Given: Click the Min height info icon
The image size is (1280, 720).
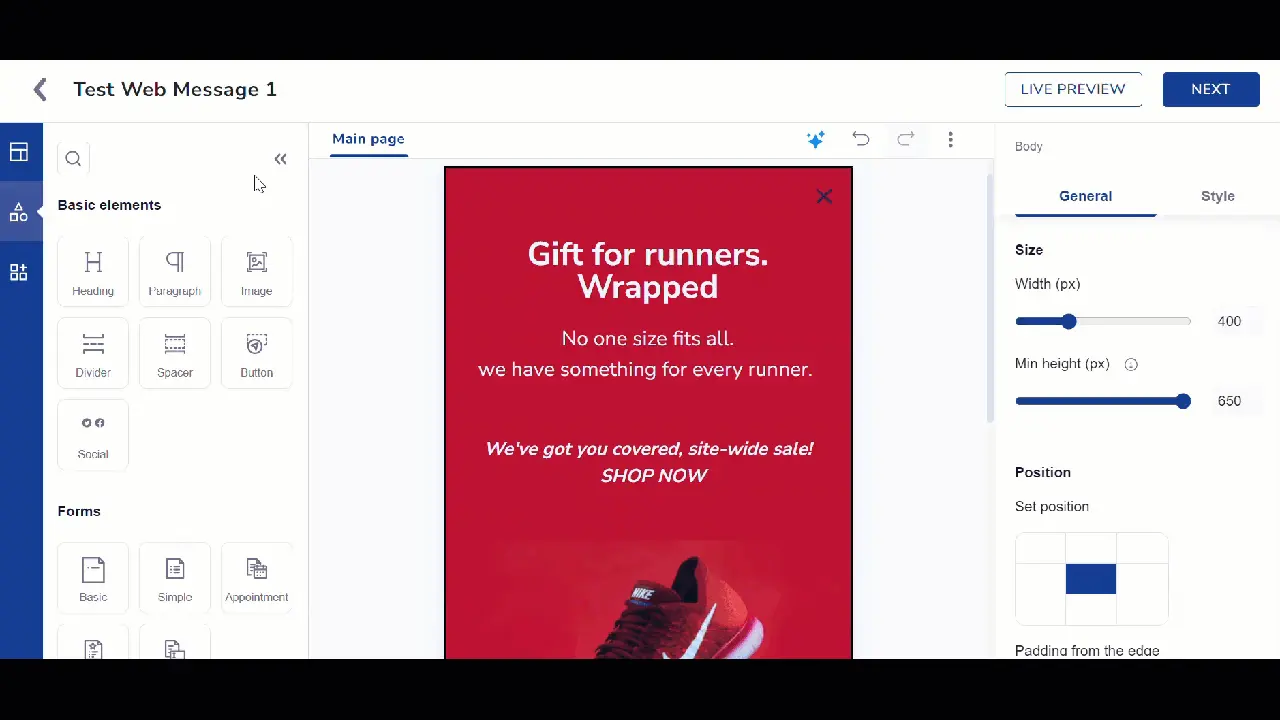Looking at the screenshot, I should pos(1131,365).
